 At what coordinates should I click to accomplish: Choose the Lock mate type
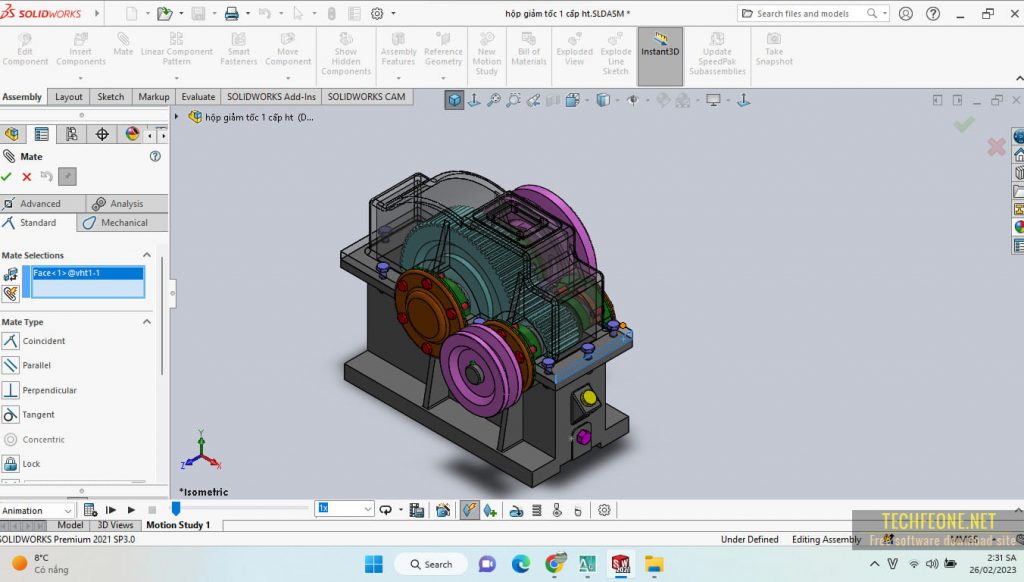(x=31, y=464)
